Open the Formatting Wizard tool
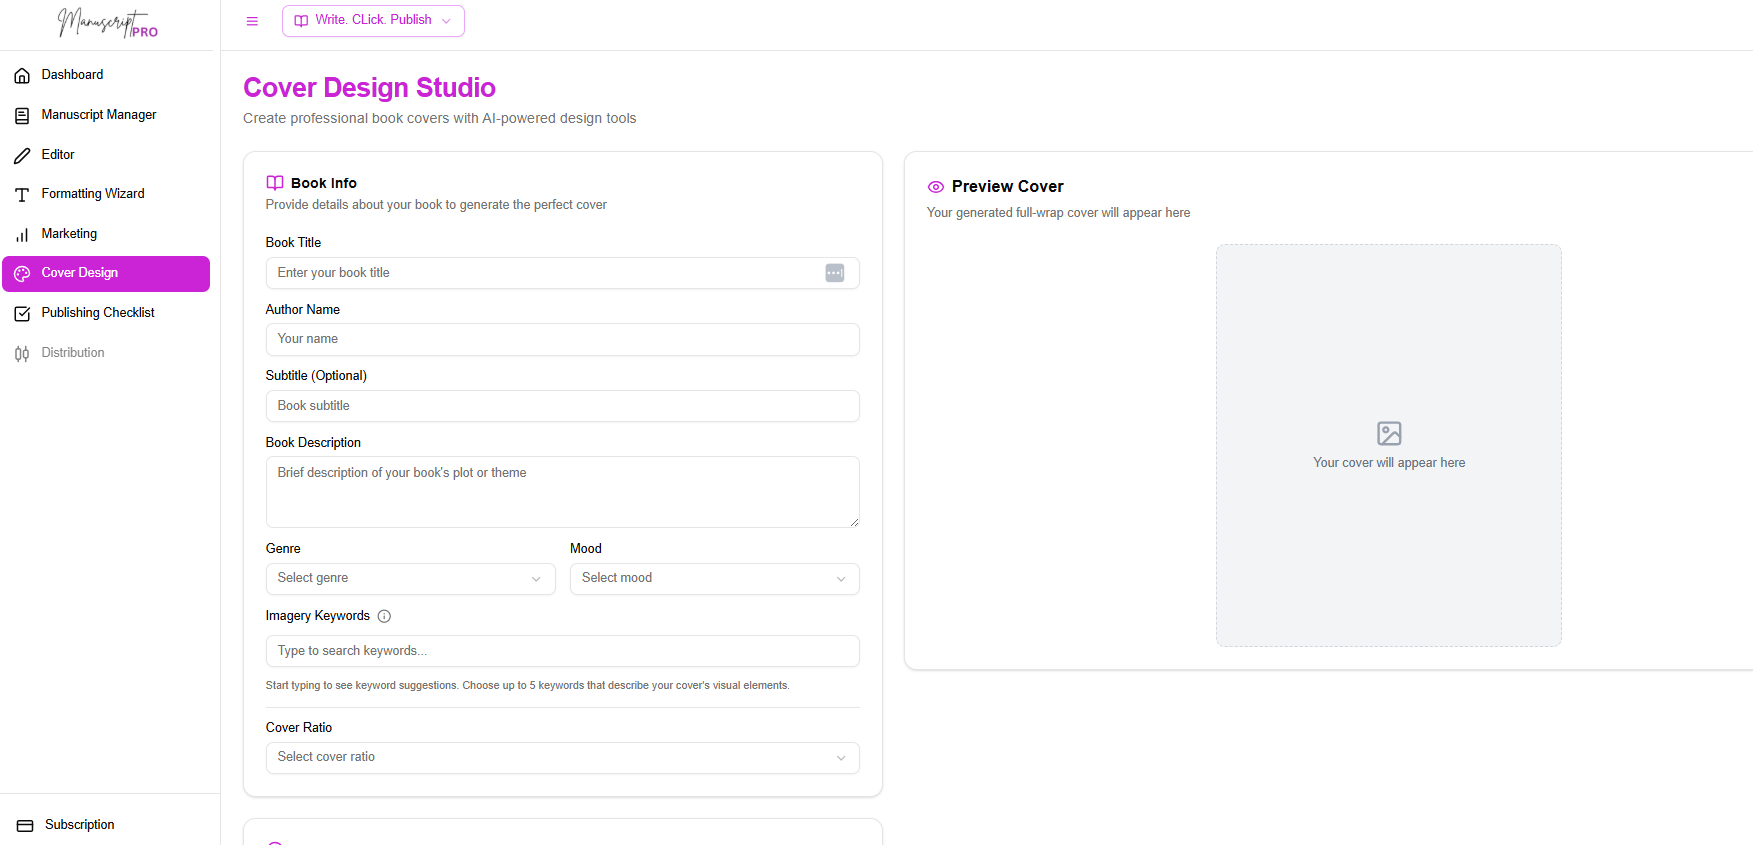 [x=22, y=193]
